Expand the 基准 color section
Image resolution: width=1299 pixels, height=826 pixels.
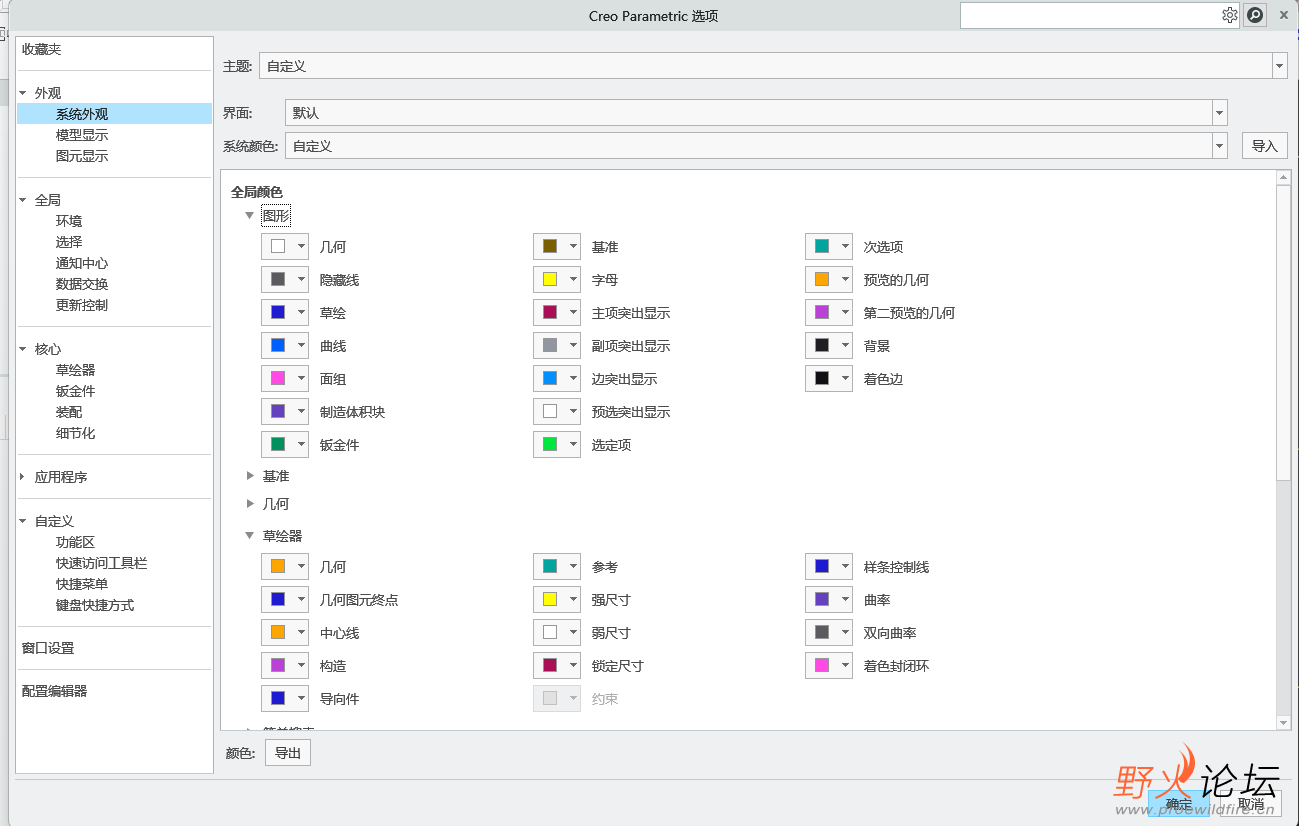(x=250, y=476)
